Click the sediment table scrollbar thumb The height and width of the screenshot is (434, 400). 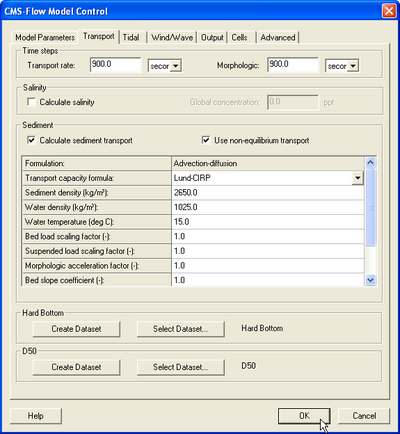click(x=370, y=207)
